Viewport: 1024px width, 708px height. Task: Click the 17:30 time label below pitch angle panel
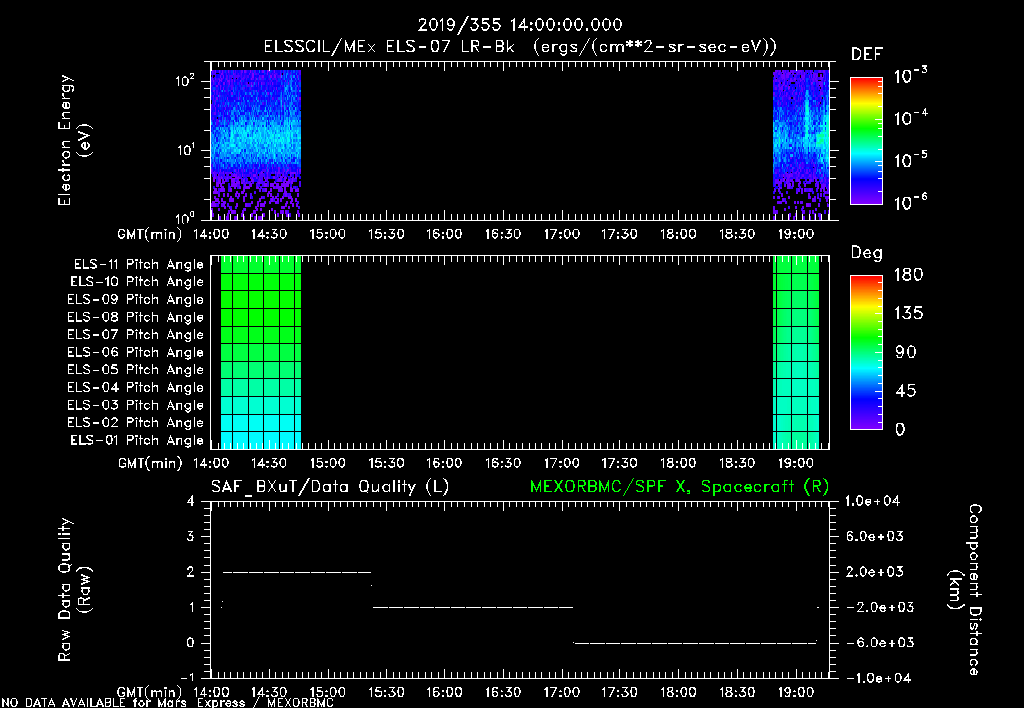619,464
